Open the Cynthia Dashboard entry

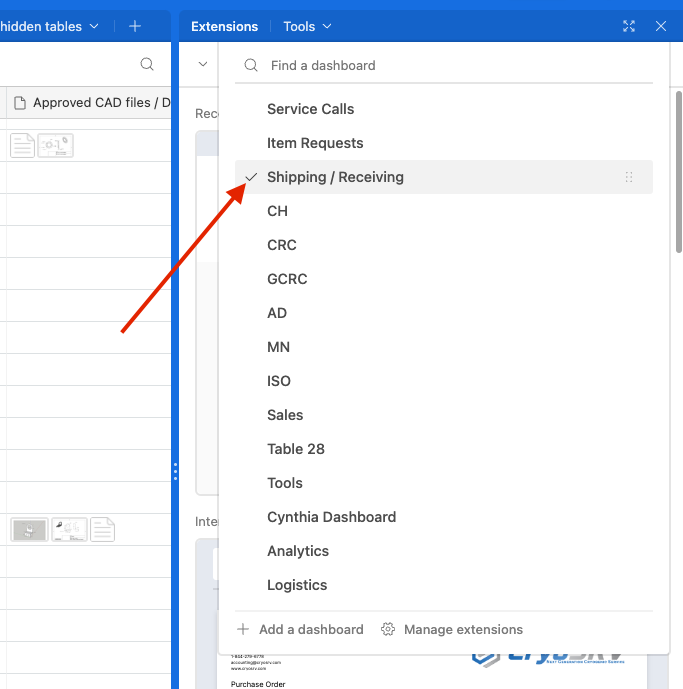tap(331, 517)
